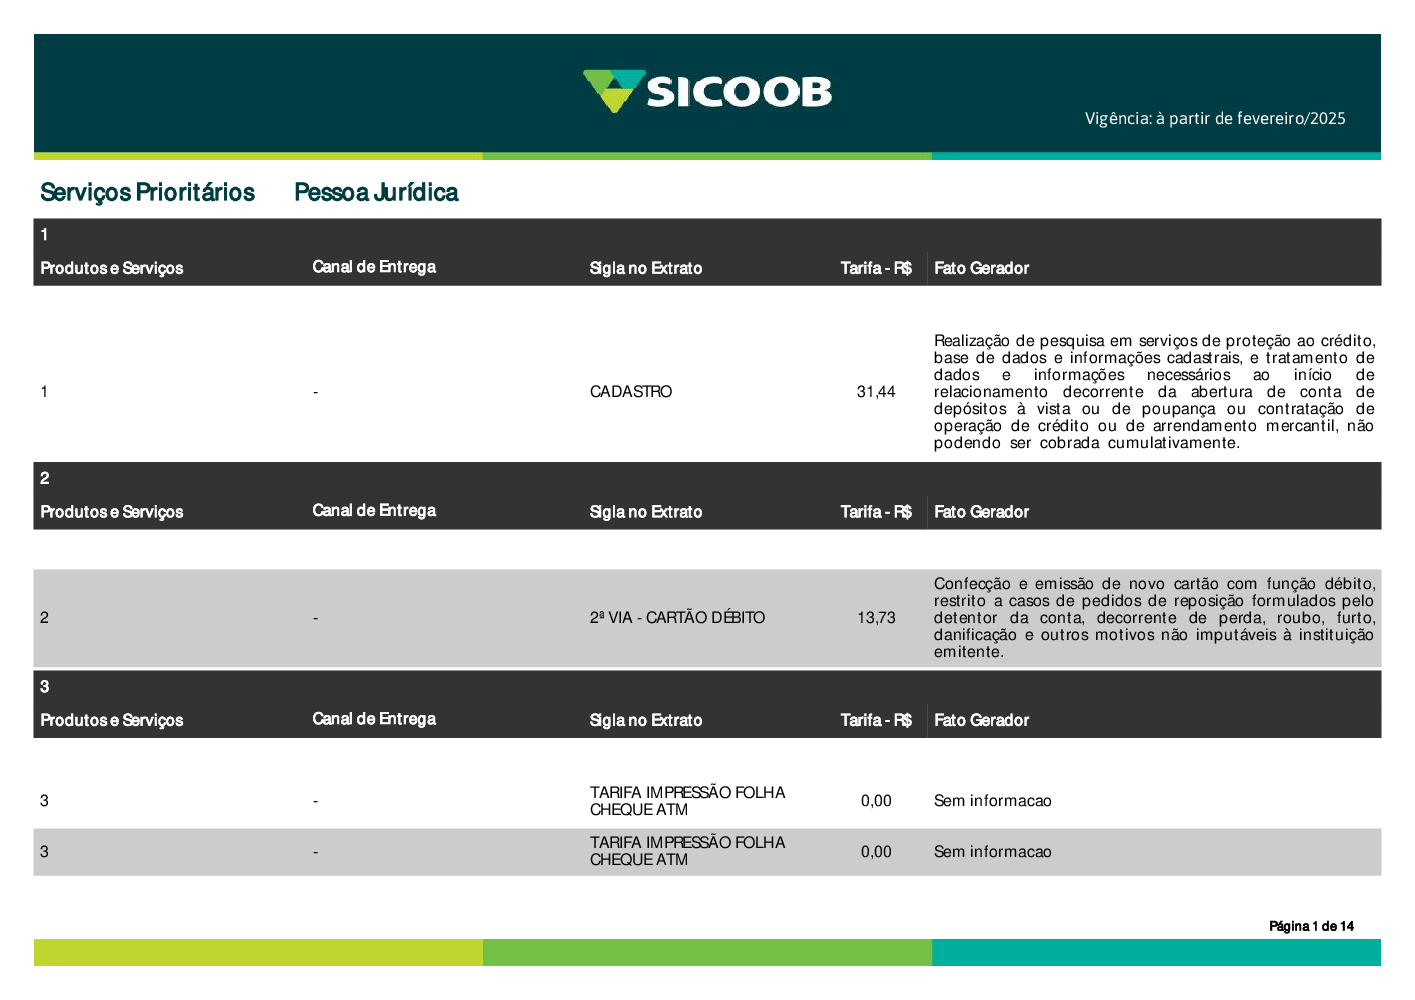Click the CADASTRO fato gerador description paragraph
Image resolution: width=1415 pixels, height=1000 pixels.
pyautogui.click(x=1154, y=392)
